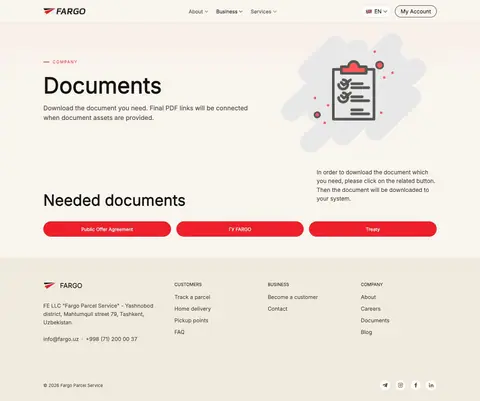Click the BUSINESS footer column heading
Screen dimensions: 480x401
pyautogui.click(x=278, y=284)
